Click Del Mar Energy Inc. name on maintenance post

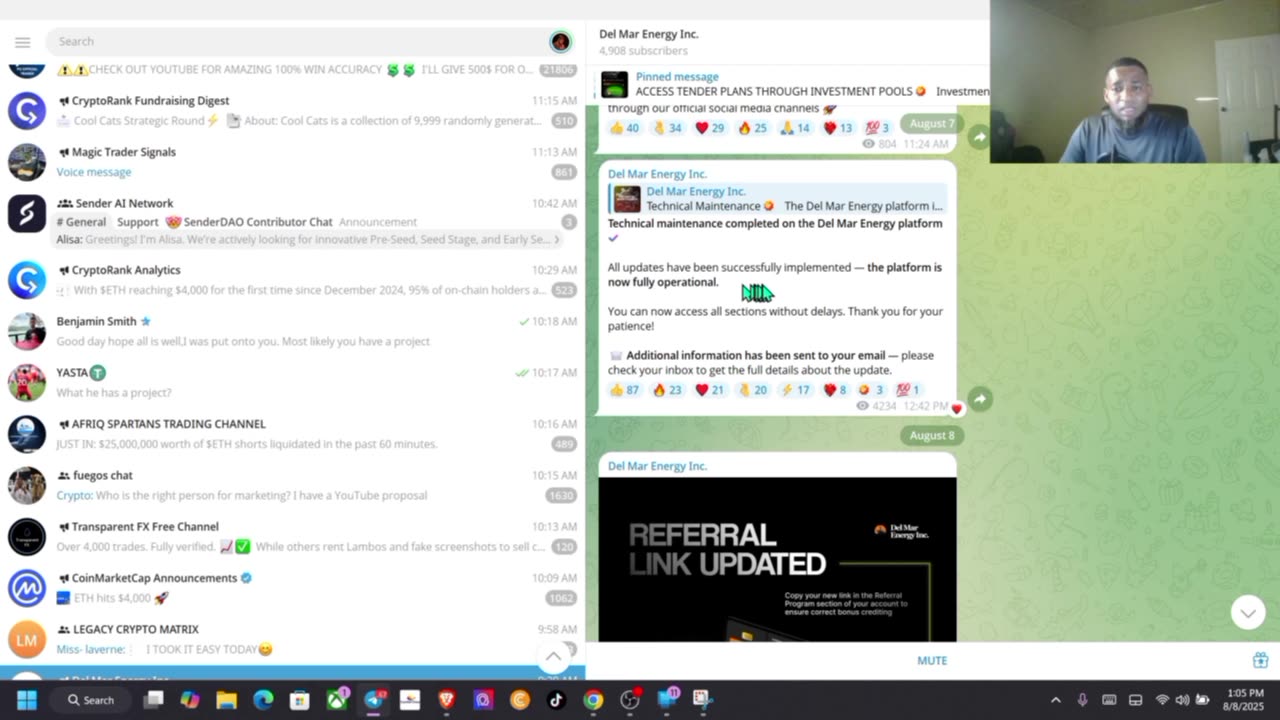657,174
